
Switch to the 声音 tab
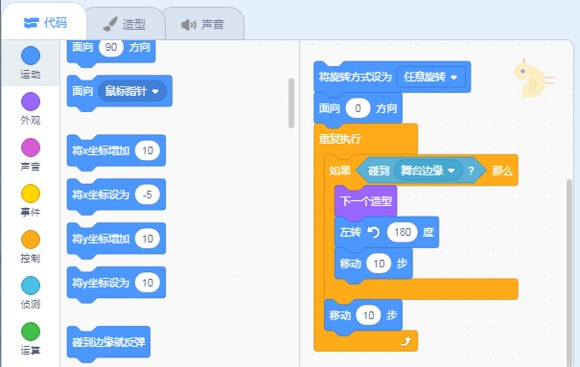203,24
